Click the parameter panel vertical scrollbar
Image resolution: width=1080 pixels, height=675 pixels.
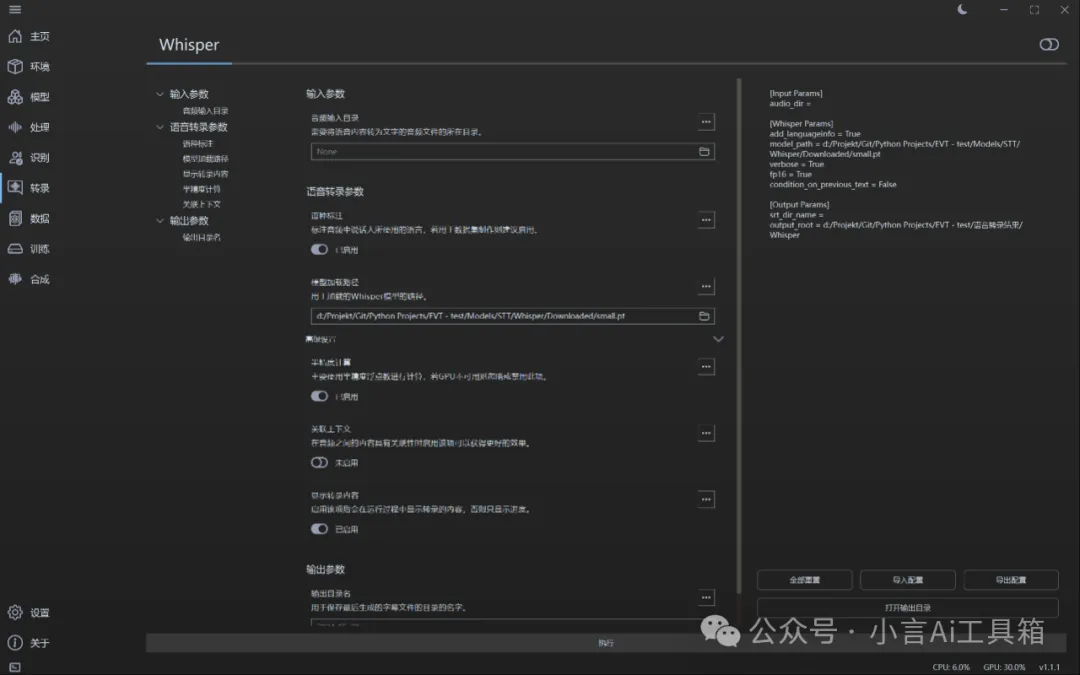point(739,336)
